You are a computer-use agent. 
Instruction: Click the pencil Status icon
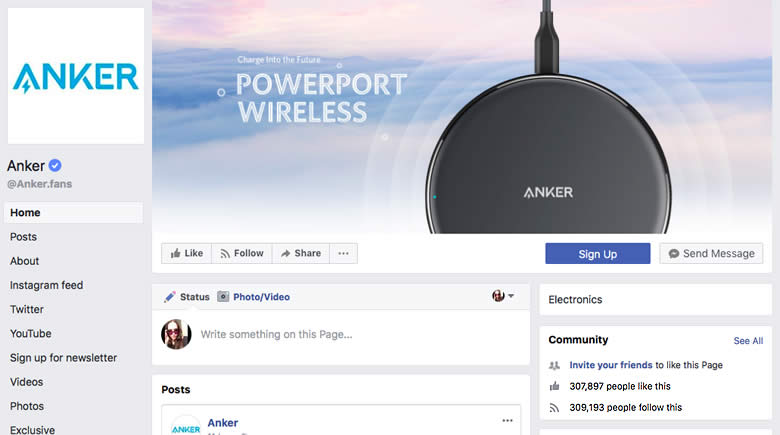170,297
